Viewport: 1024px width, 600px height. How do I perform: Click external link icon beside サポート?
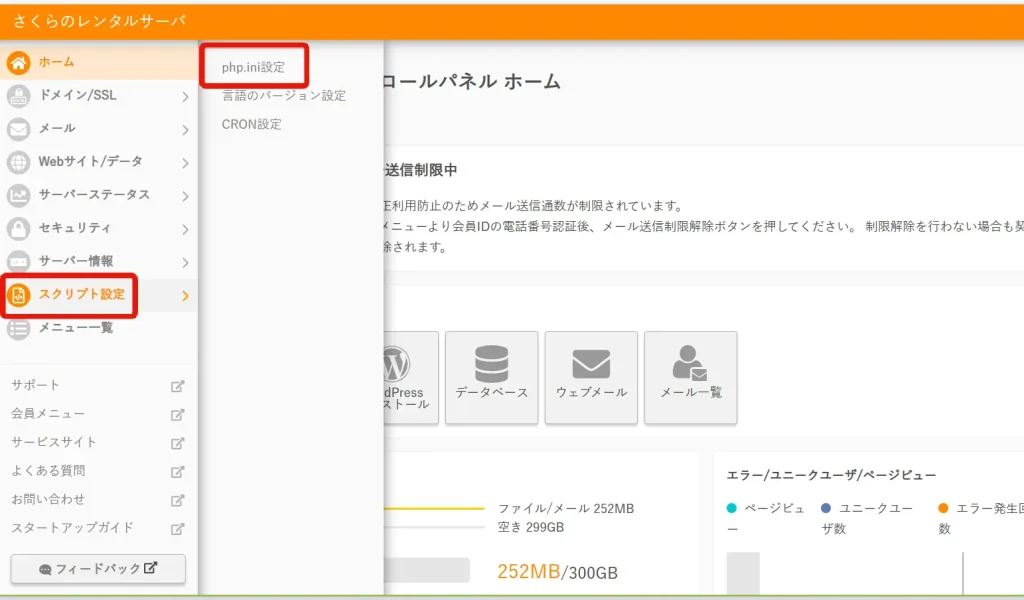tap(177, 386)
